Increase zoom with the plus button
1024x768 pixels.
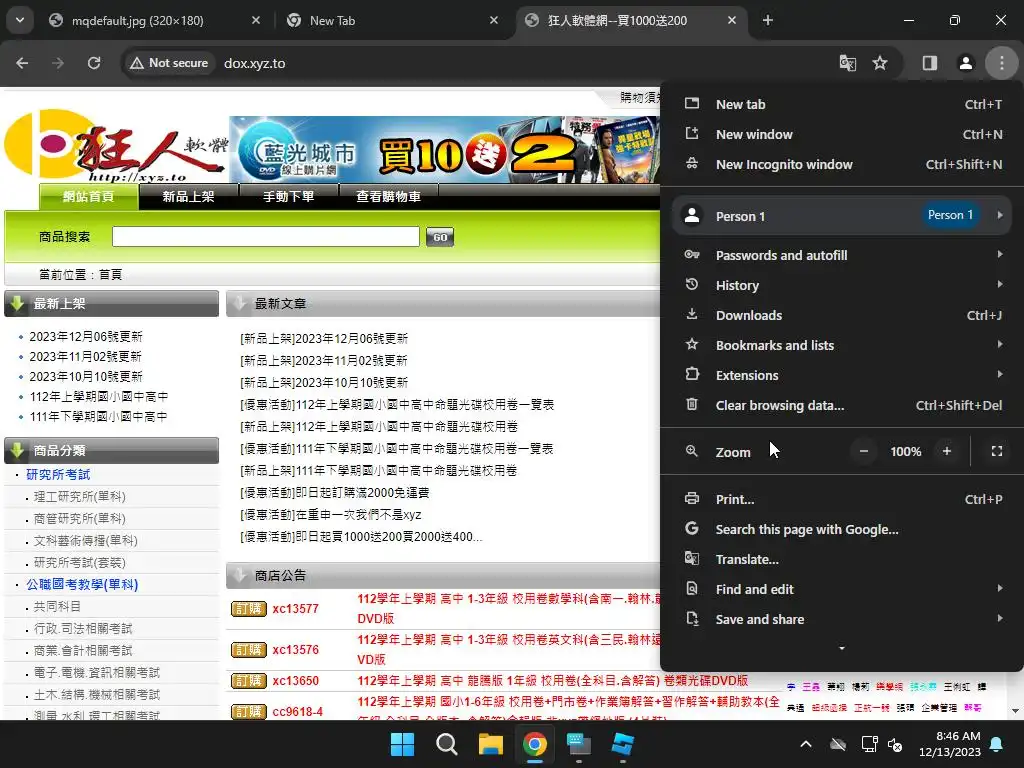click(x=946, y=451)
